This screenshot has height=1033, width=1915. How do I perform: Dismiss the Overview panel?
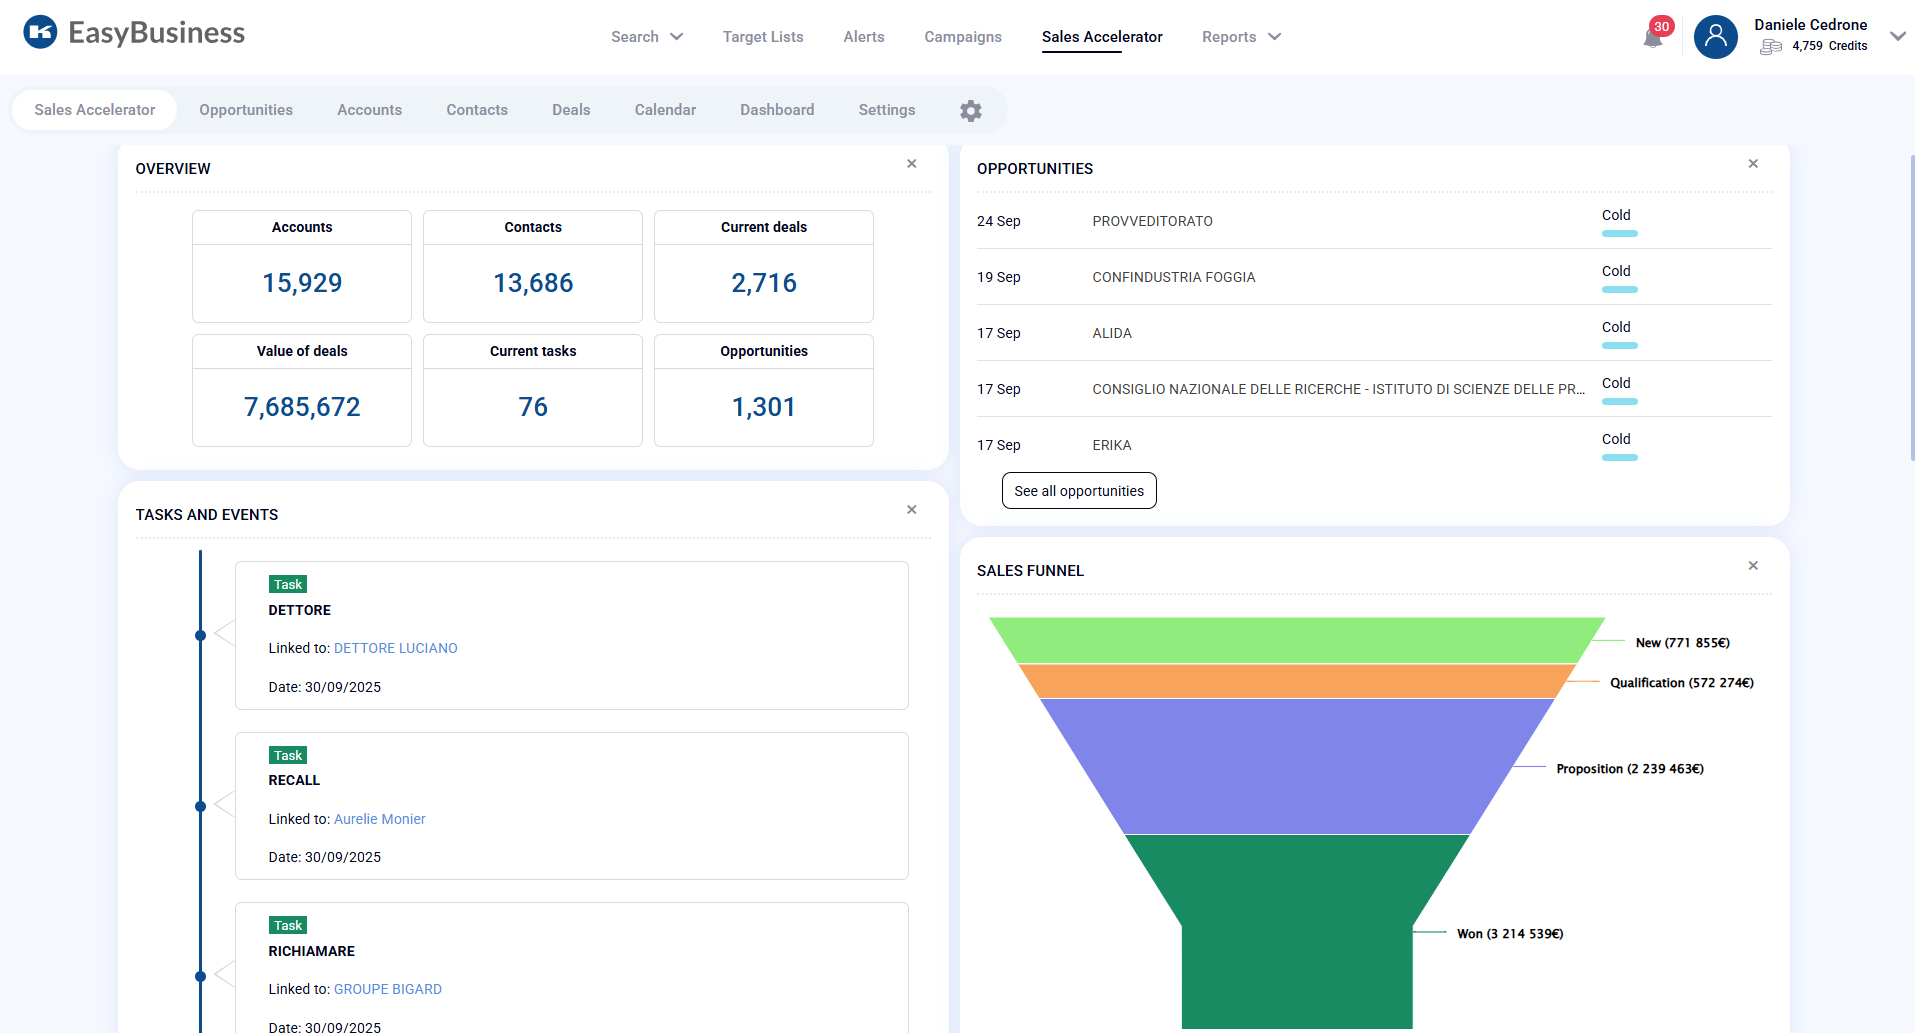911,163
